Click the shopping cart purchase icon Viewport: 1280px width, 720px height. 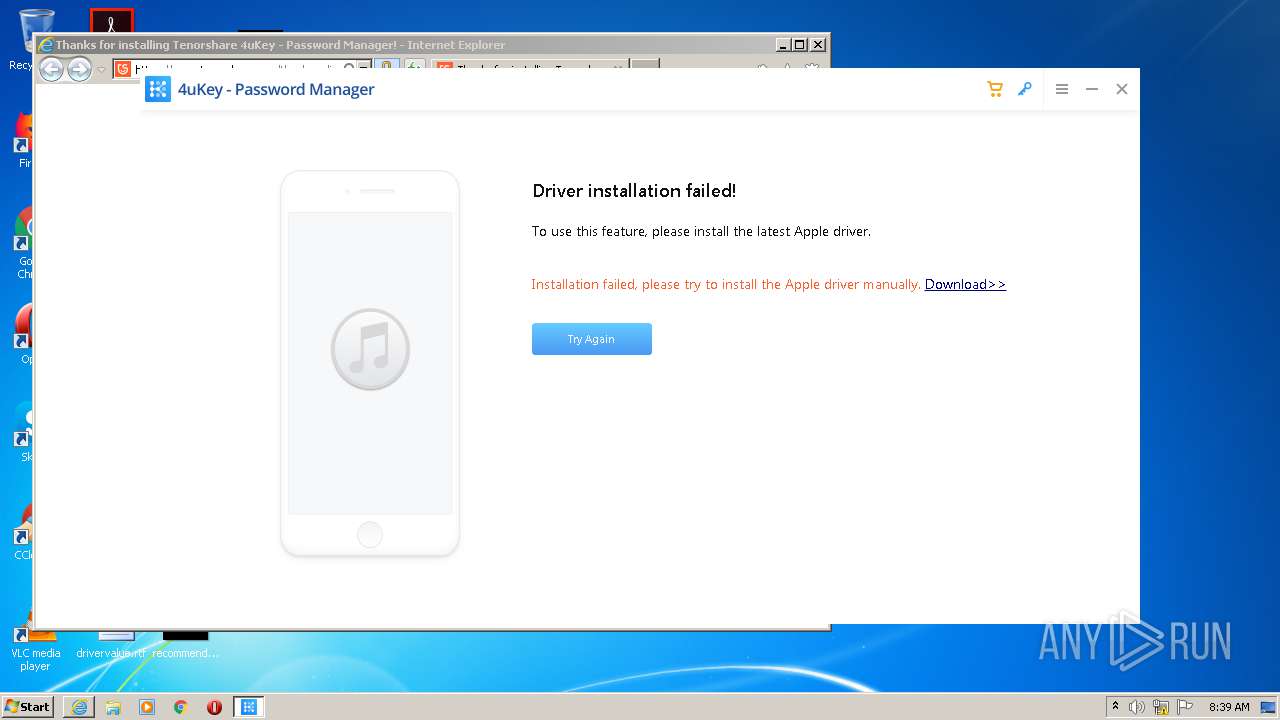click(x=994, y=89)
